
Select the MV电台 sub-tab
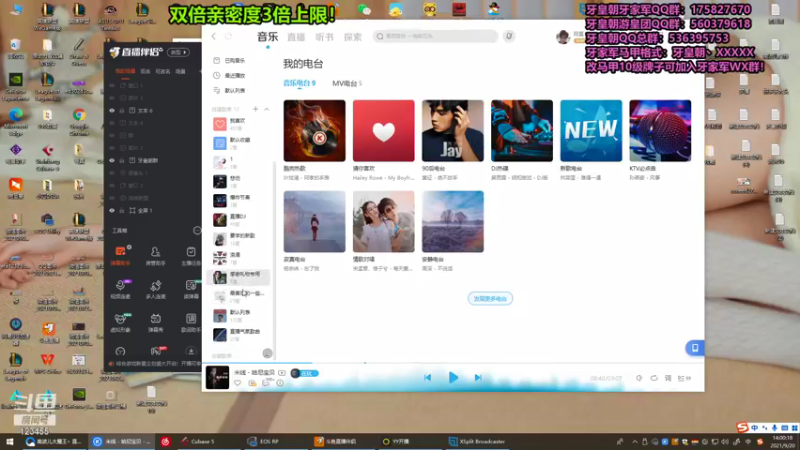click(x=347, y=83)
